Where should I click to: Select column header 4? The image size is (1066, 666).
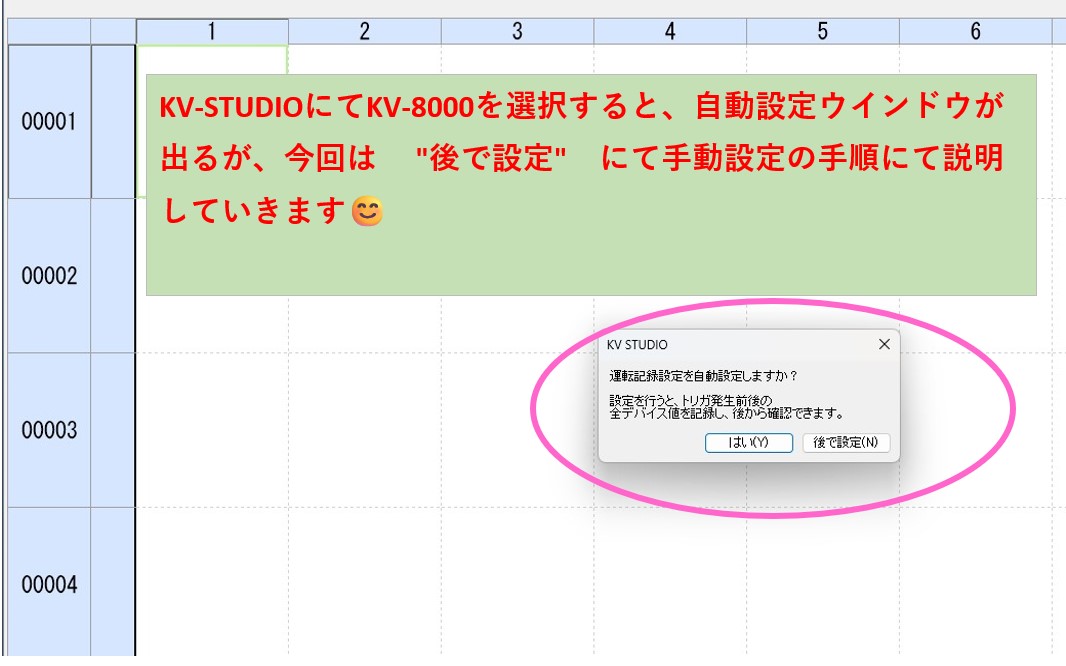point(670,32)
